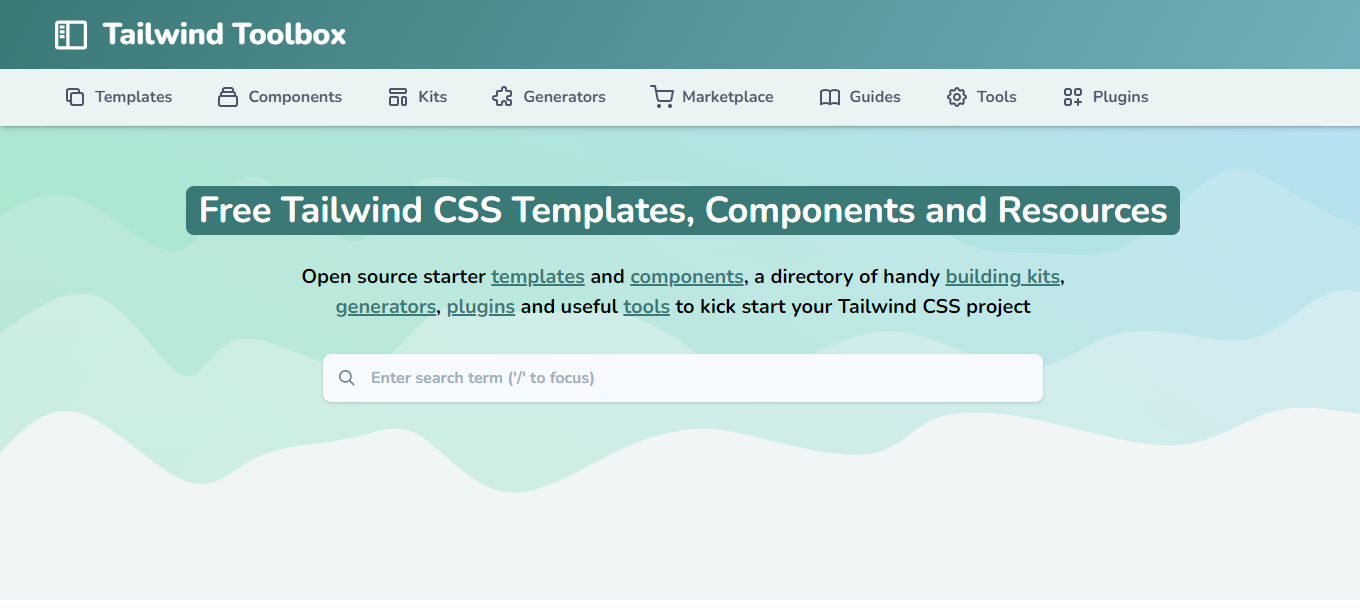Open the Tailwind Toolbox home title
Screen dimensions: 1360x608
coord(224,35)
